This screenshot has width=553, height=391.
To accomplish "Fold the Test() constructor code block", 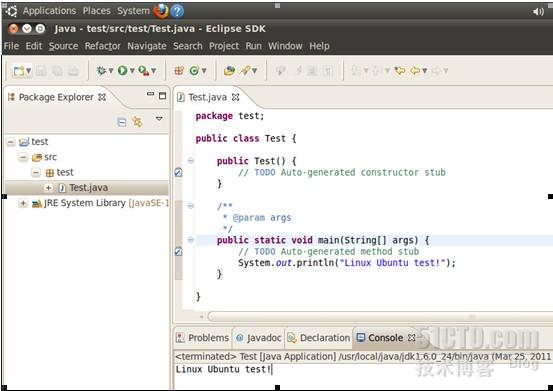I will [x=190, y=161].
